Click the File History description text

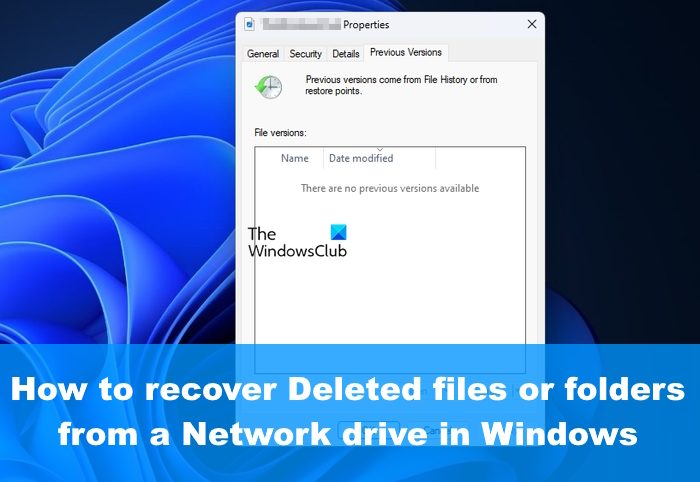(x=401, y=85)
